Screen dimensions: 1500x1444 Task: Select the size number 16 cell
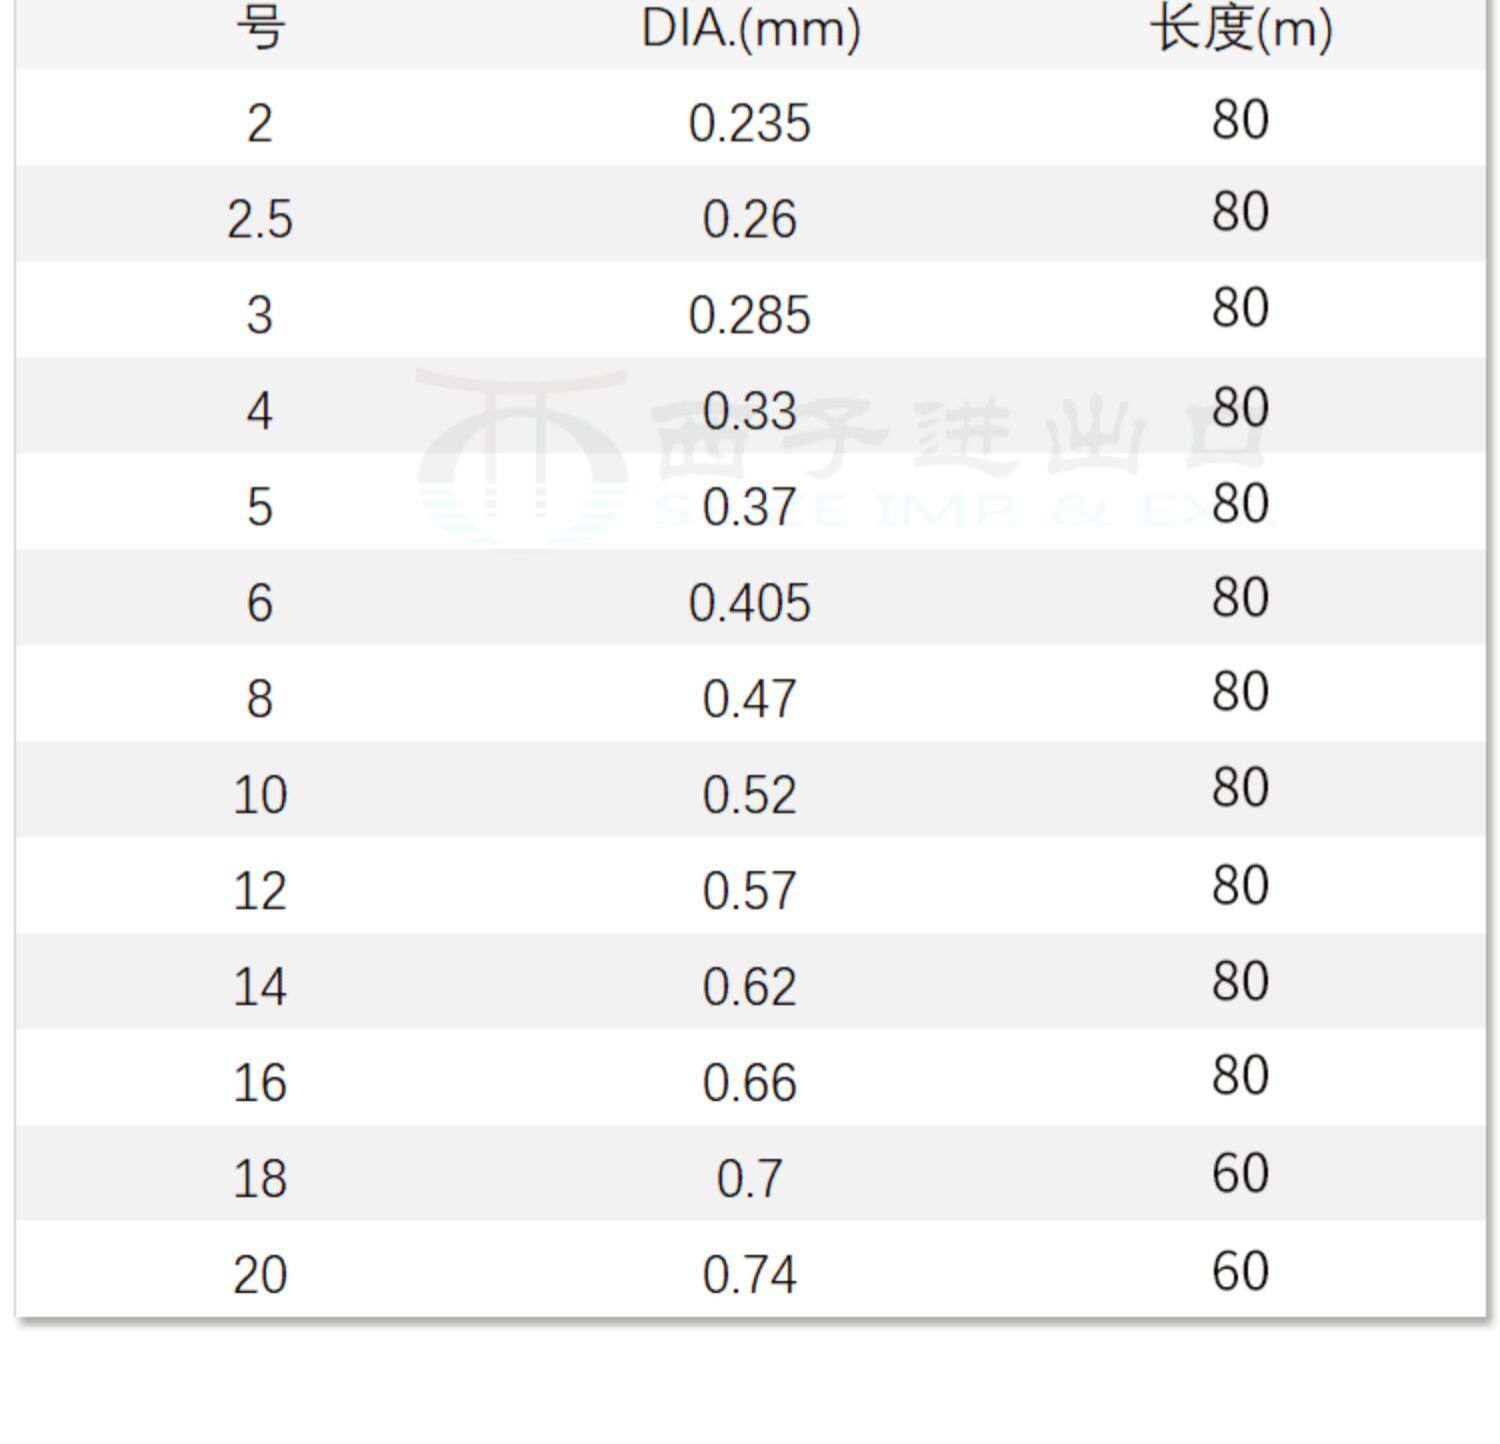[260, 1083]
